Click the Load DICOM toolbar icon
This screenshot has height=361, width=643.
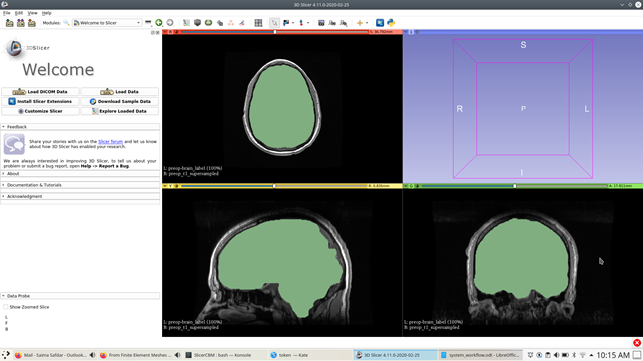[x=21, y=23]
